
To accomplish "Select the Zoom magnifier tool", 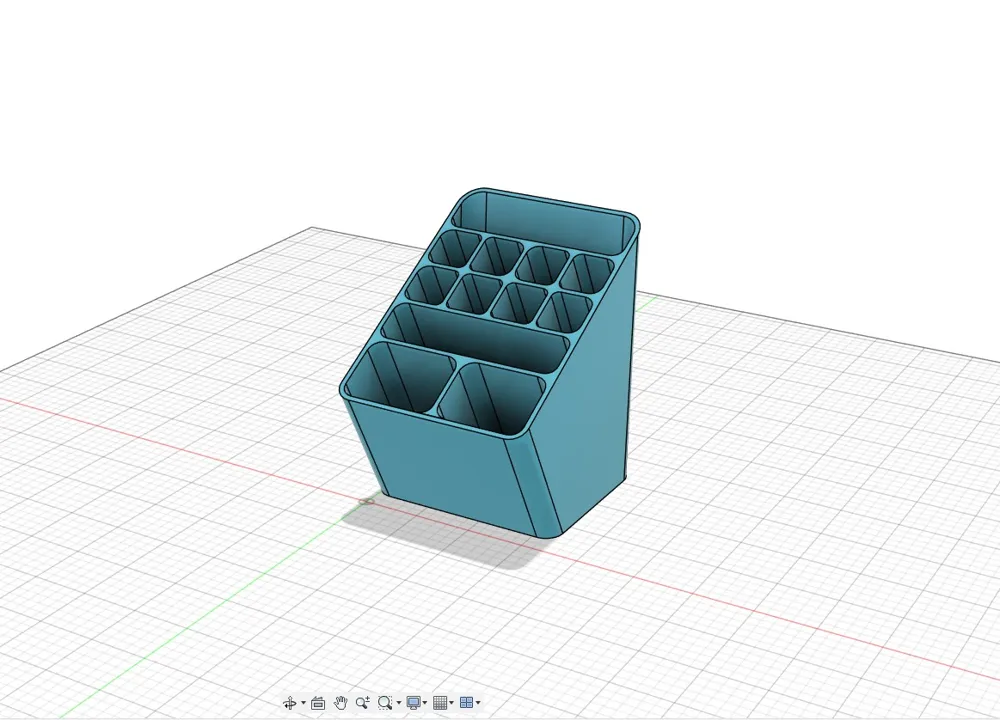I will 363,703.
